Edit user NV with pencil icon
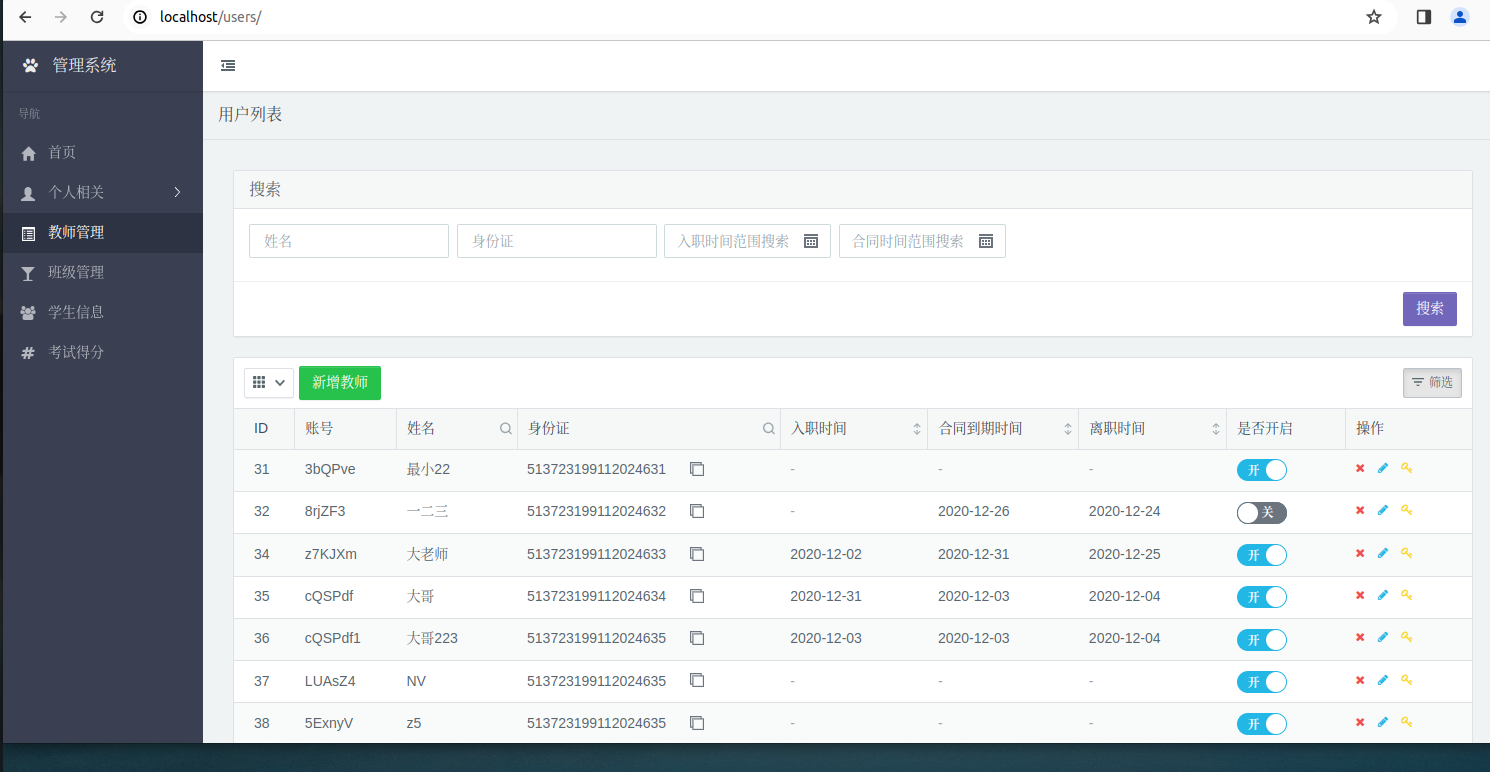The height and width of the screenshot is (772, 1490). pos(1383,680)
